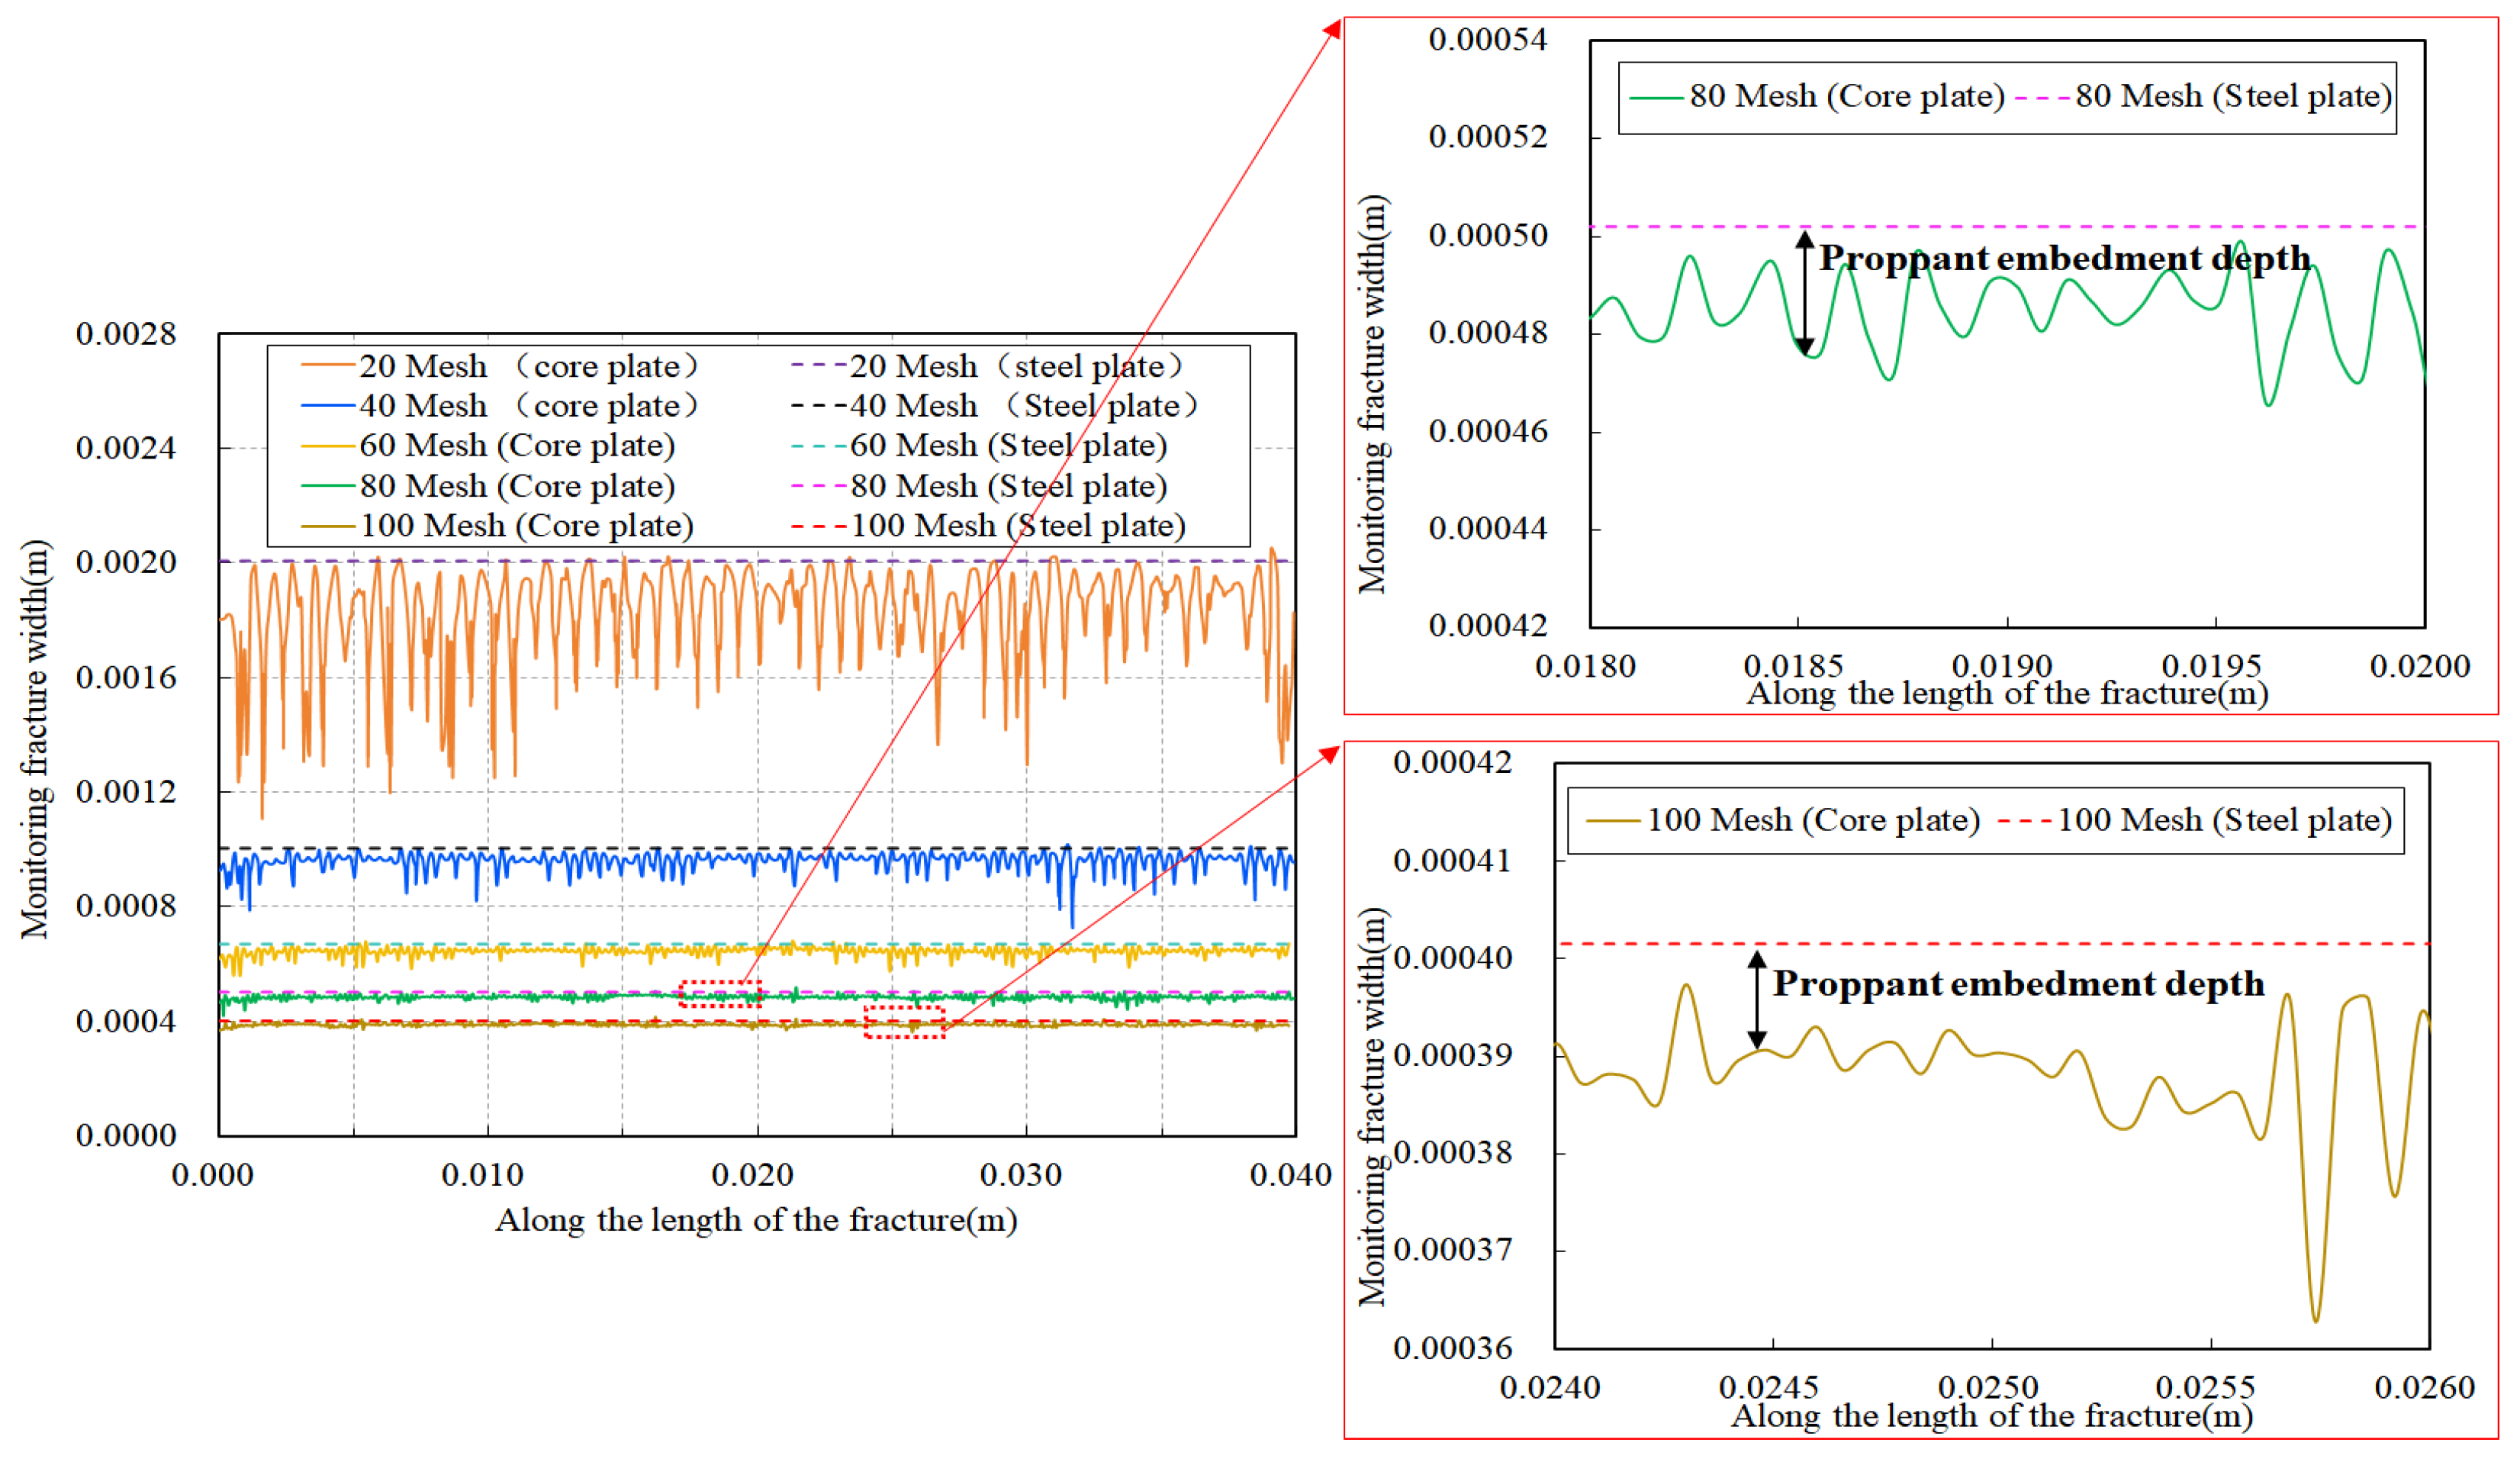This screenshot has width=2520, height=1465.
Task: Click the 0.0250 tick label in the bottom inset
Action: click(1987, 1388)
